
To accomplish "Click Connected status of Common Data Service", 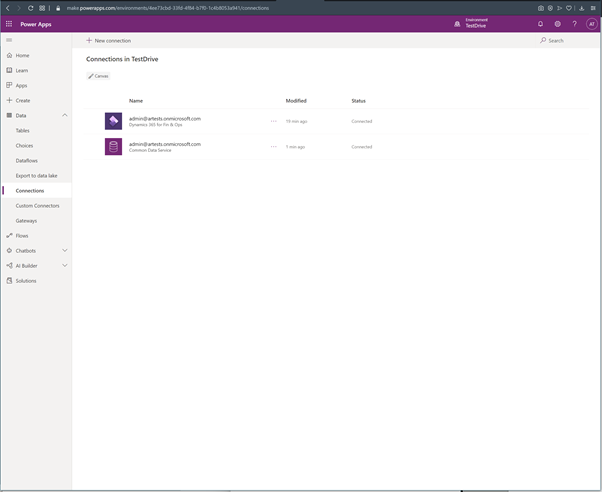I will [362, 147].
